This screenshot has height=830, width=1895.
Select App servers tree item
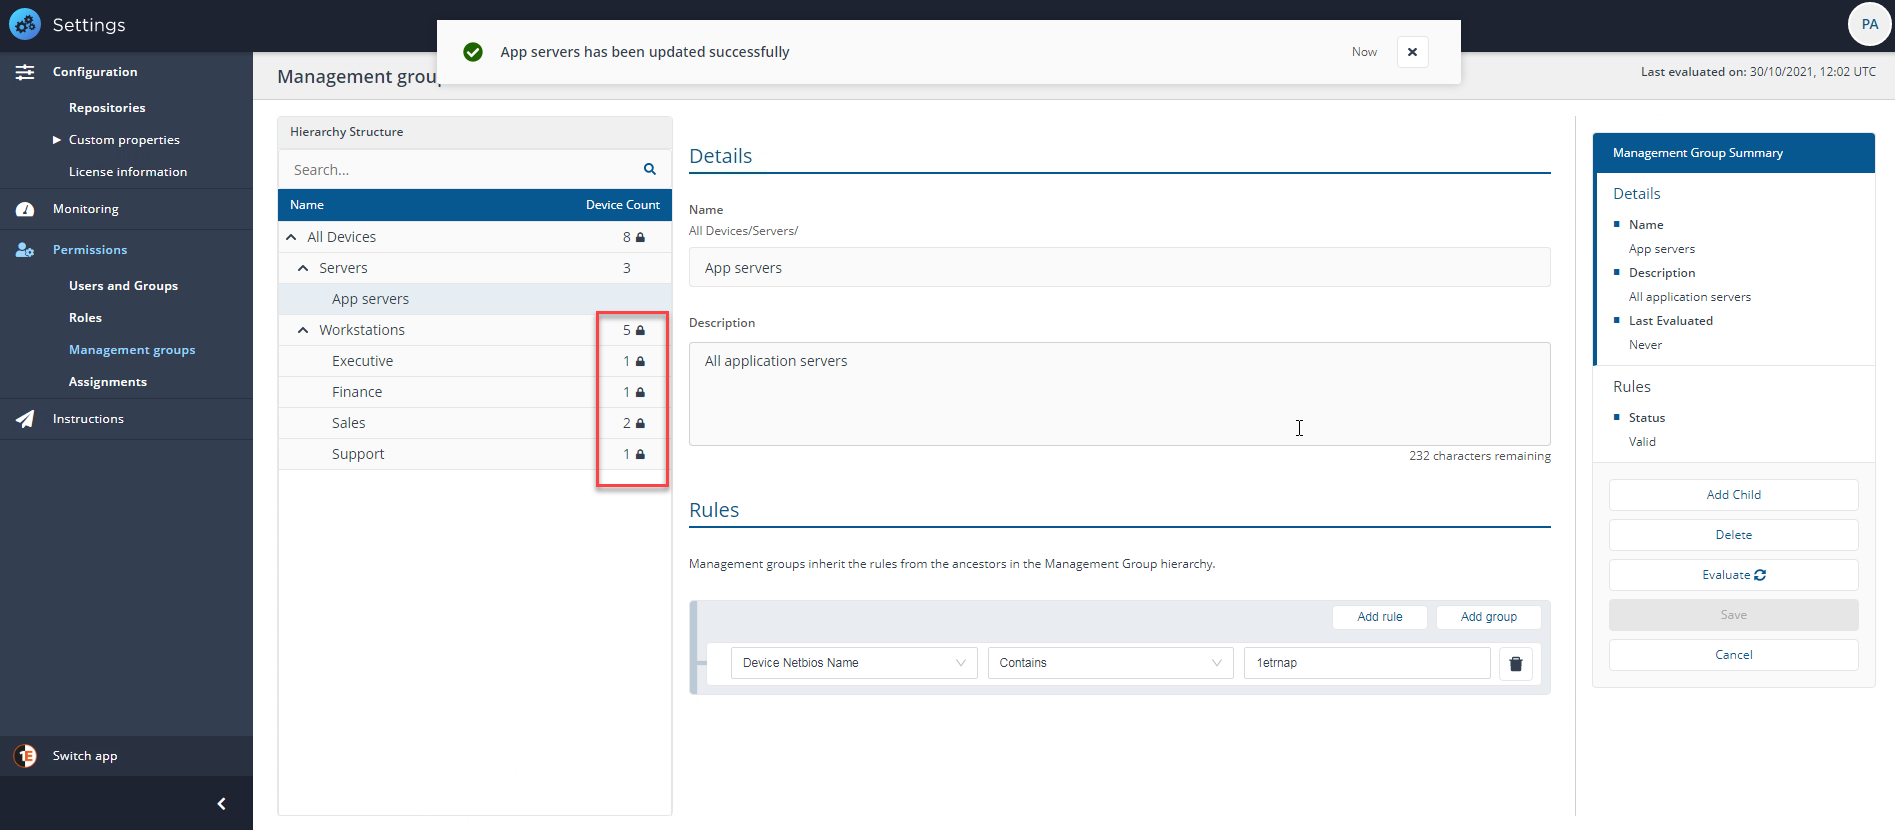tap(370, 299)
